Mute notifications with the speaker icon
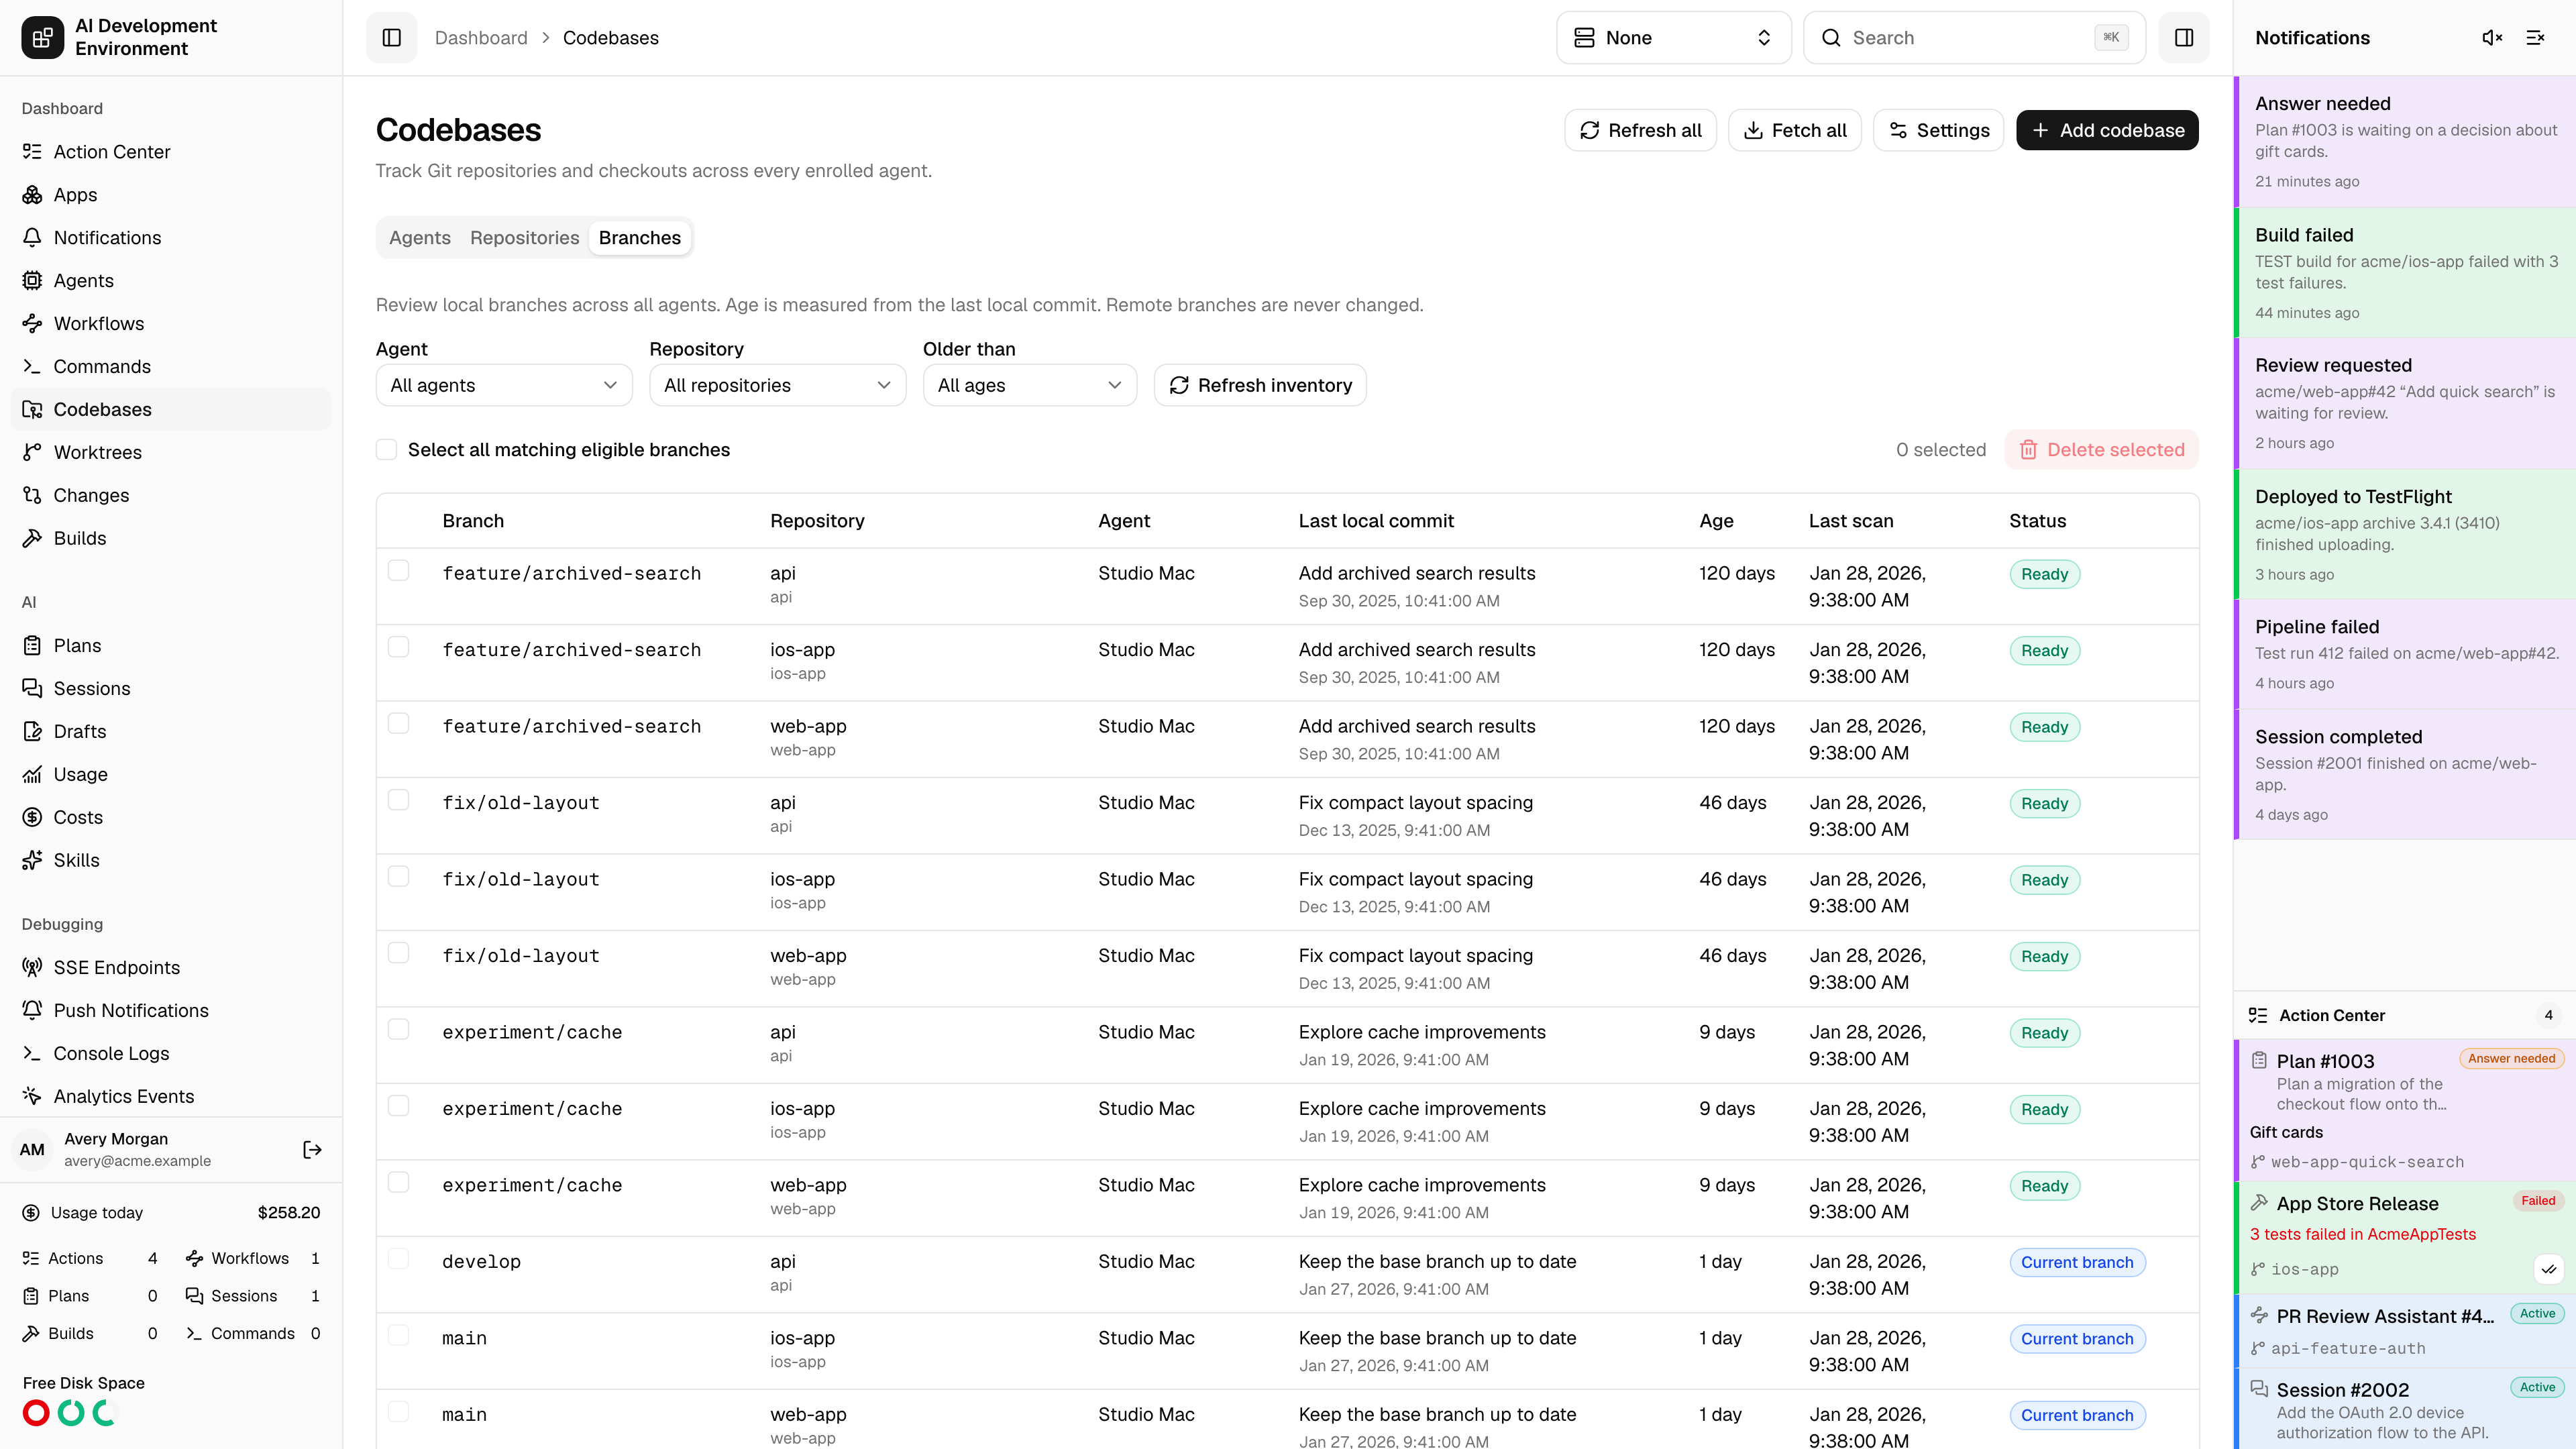Viewport: 2576px width, 1449px height. tap(2492, 38)
